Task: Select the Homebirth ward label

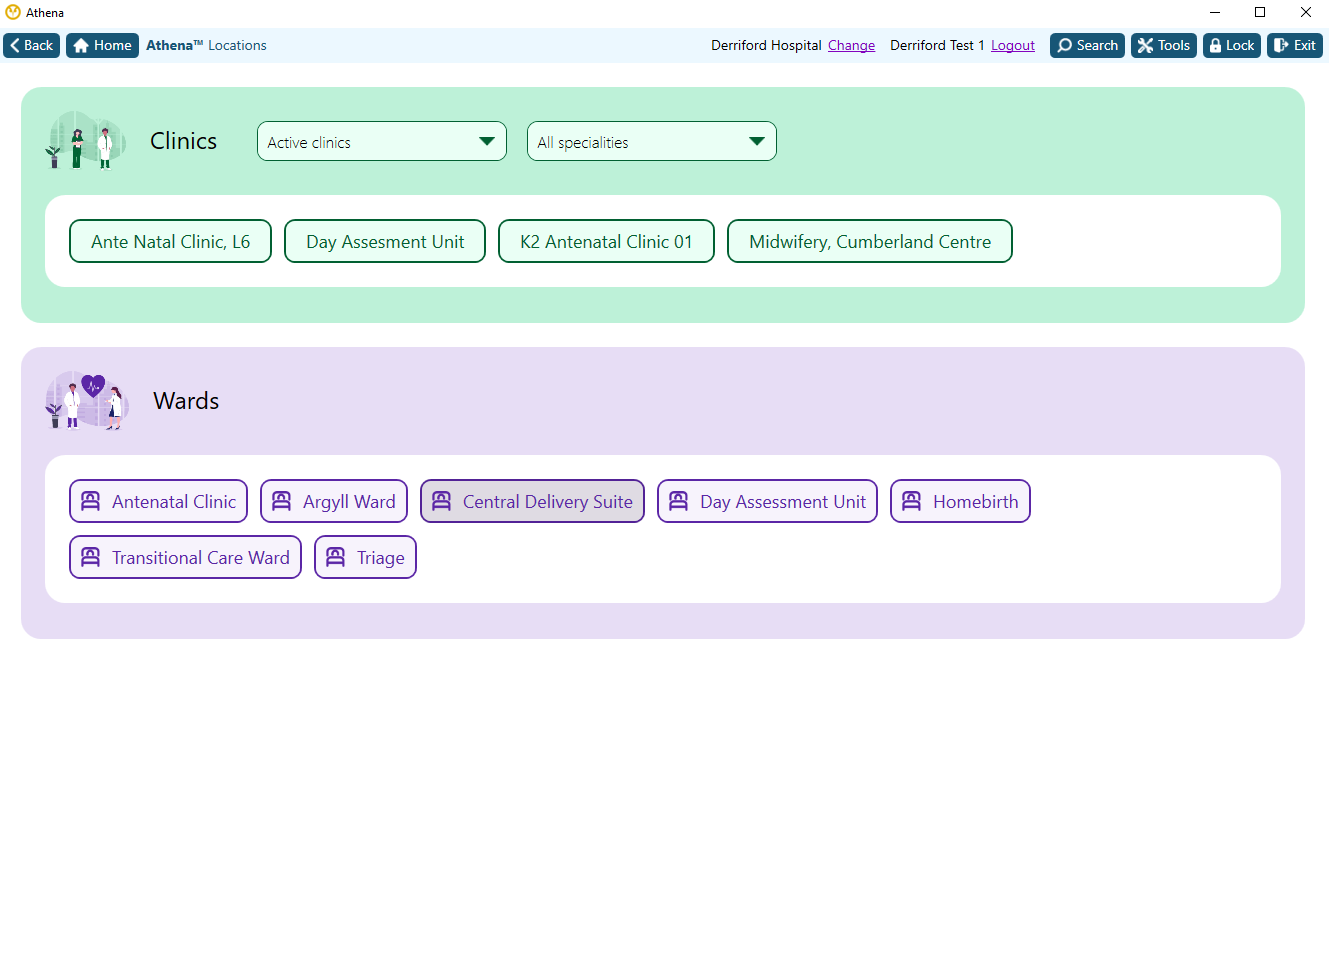Action: click(x=976, y=501)
